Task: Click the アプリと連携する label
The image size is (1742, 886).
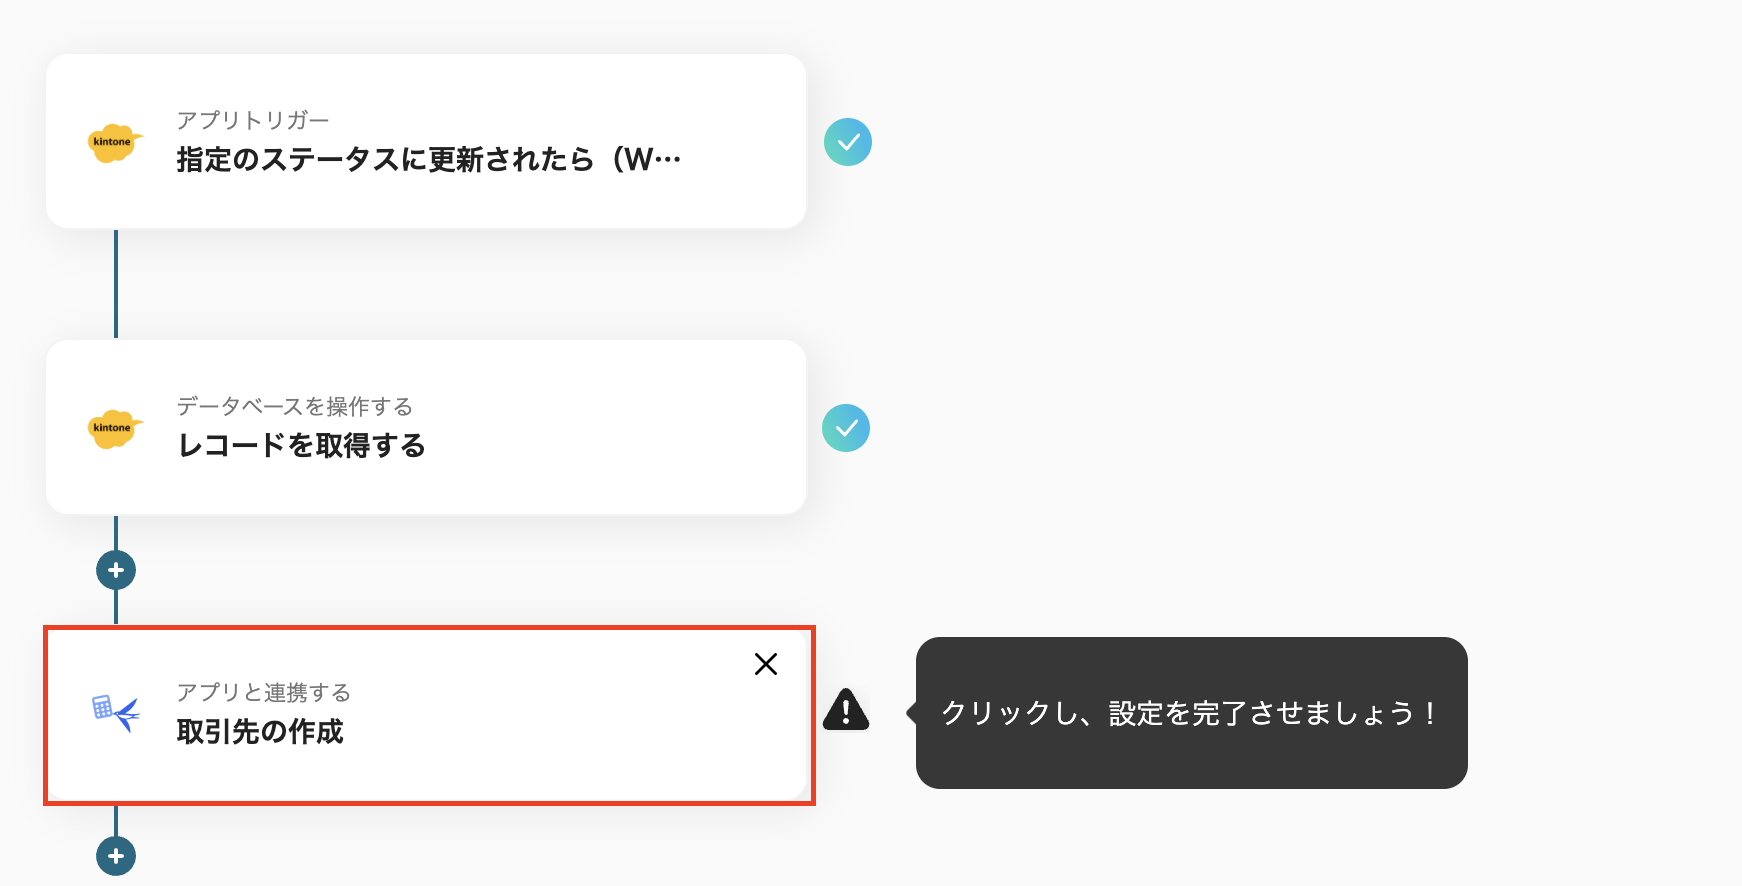Action: point(263,692)
